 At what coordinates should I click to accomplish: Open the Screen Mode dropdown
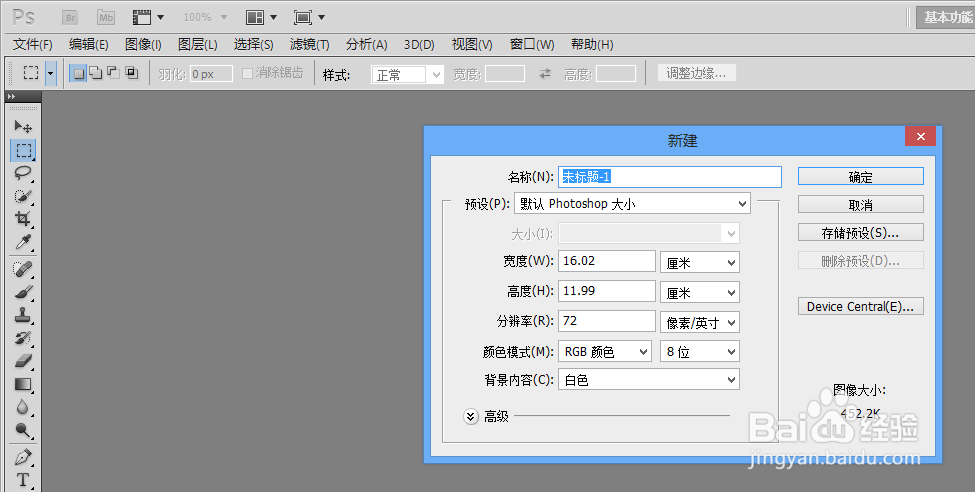point(309,17)
